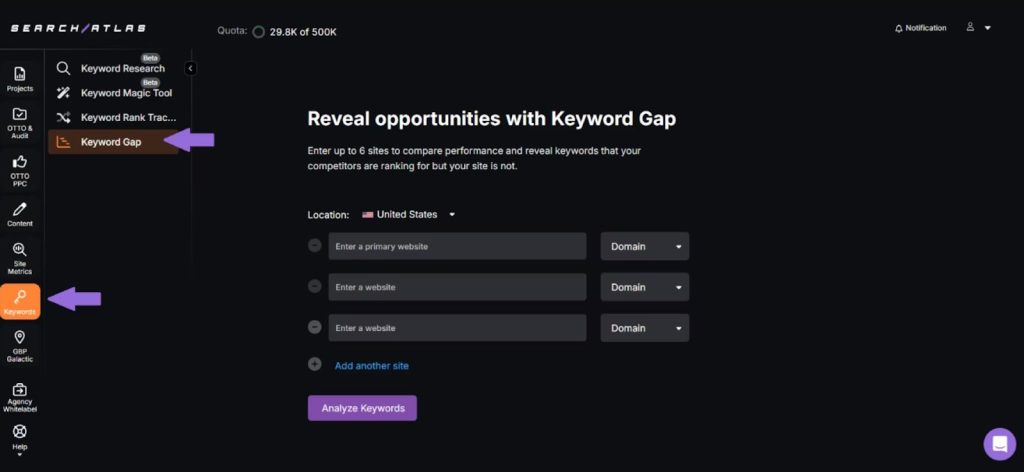This screenshot has height=472, width=1024.
Task: Open Agency Whitelabel section
Action: coord(20,396)
